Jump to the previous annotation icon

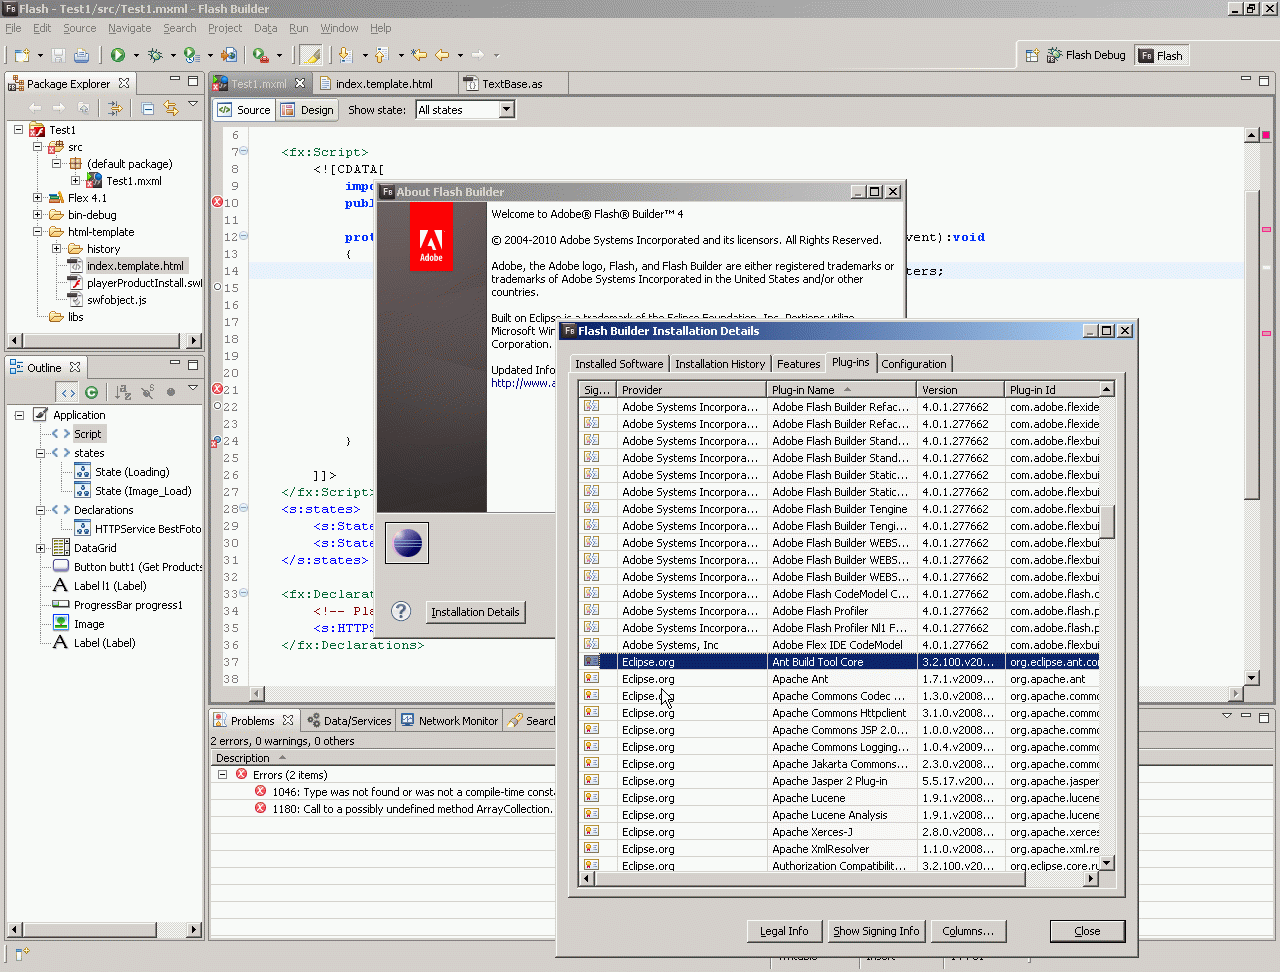(381, 55)
